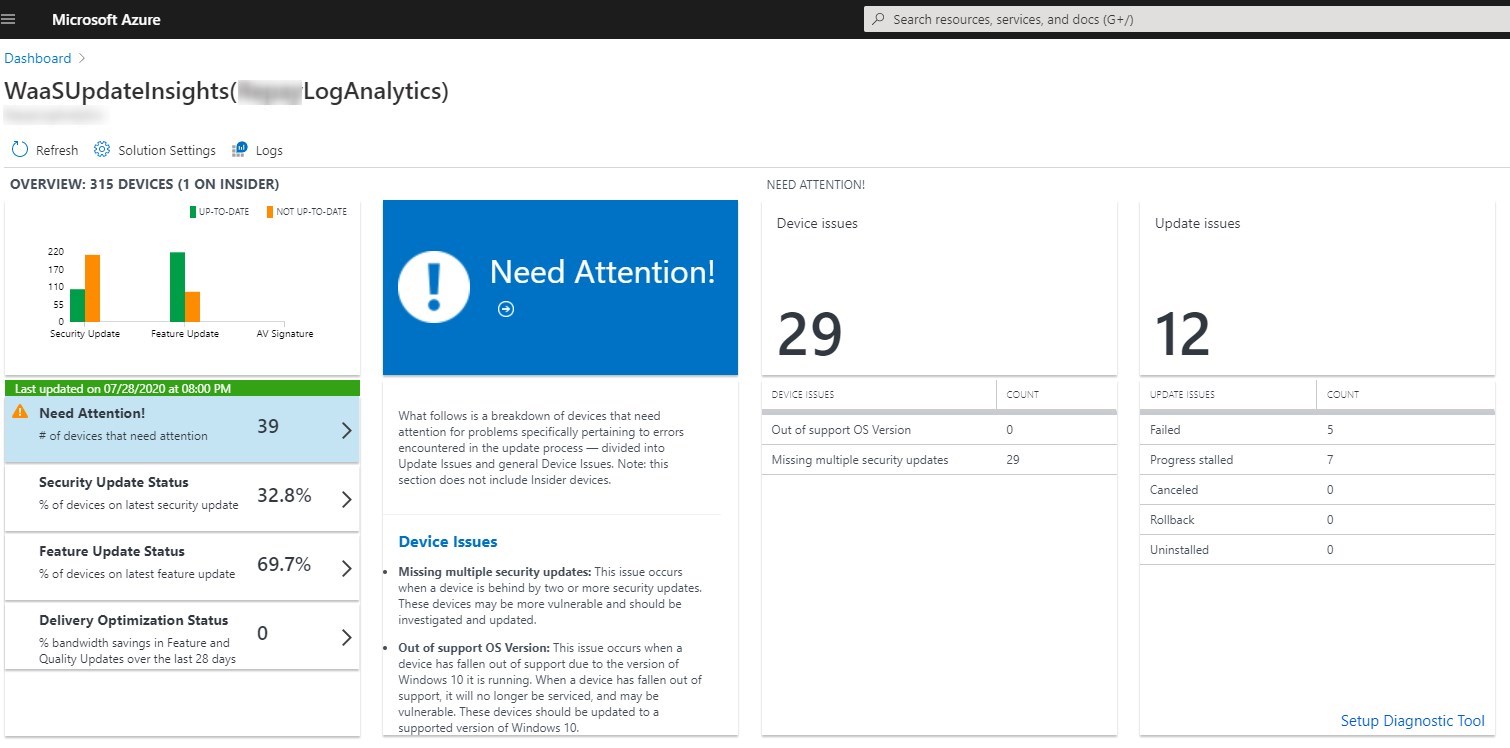Open Solution Settings gear icon
Image resolution: width=1510 pixels, height=748 pixels.
[102, 150]
